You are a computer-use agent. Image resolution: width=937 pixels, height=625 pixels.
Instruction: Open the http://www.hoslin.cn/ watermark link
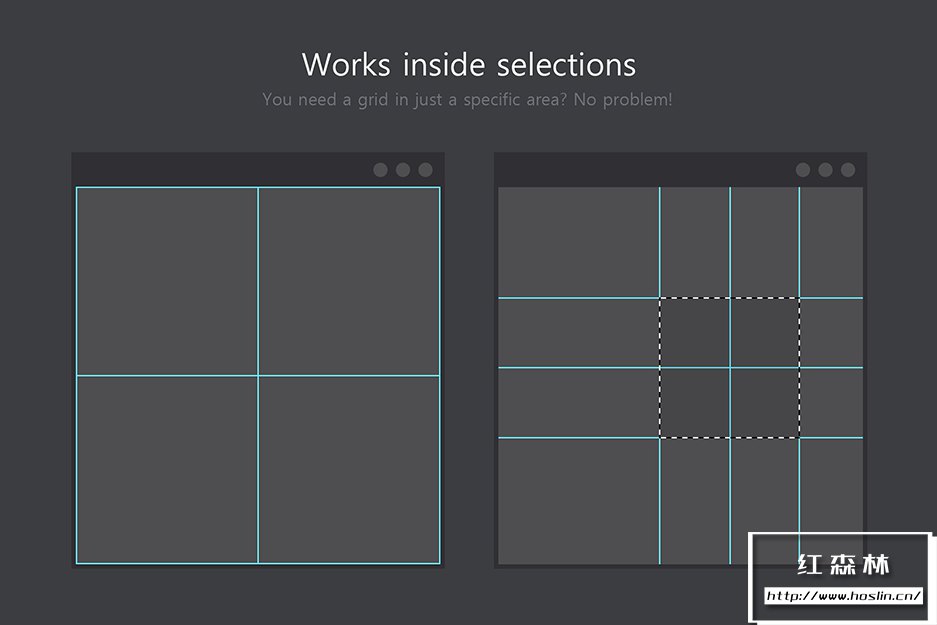[843, 596]
